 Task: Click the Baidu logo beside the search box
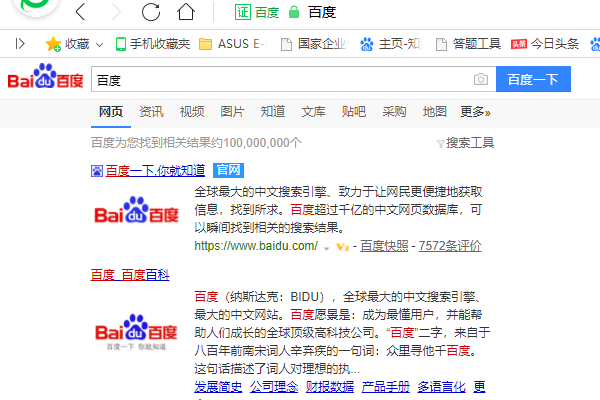pyautogui.click(x=45, y=76)
